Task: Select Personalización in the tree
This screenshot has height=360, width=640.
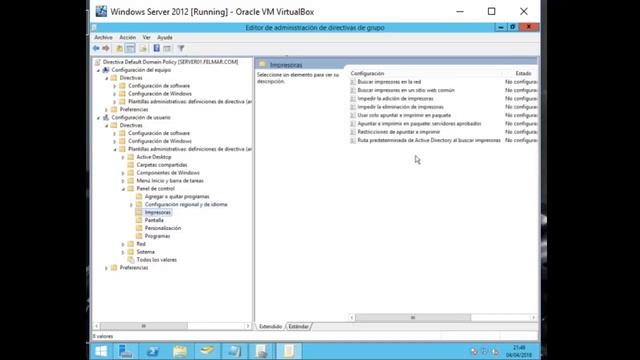Action: pyautogui.click(x=162, y=228)
